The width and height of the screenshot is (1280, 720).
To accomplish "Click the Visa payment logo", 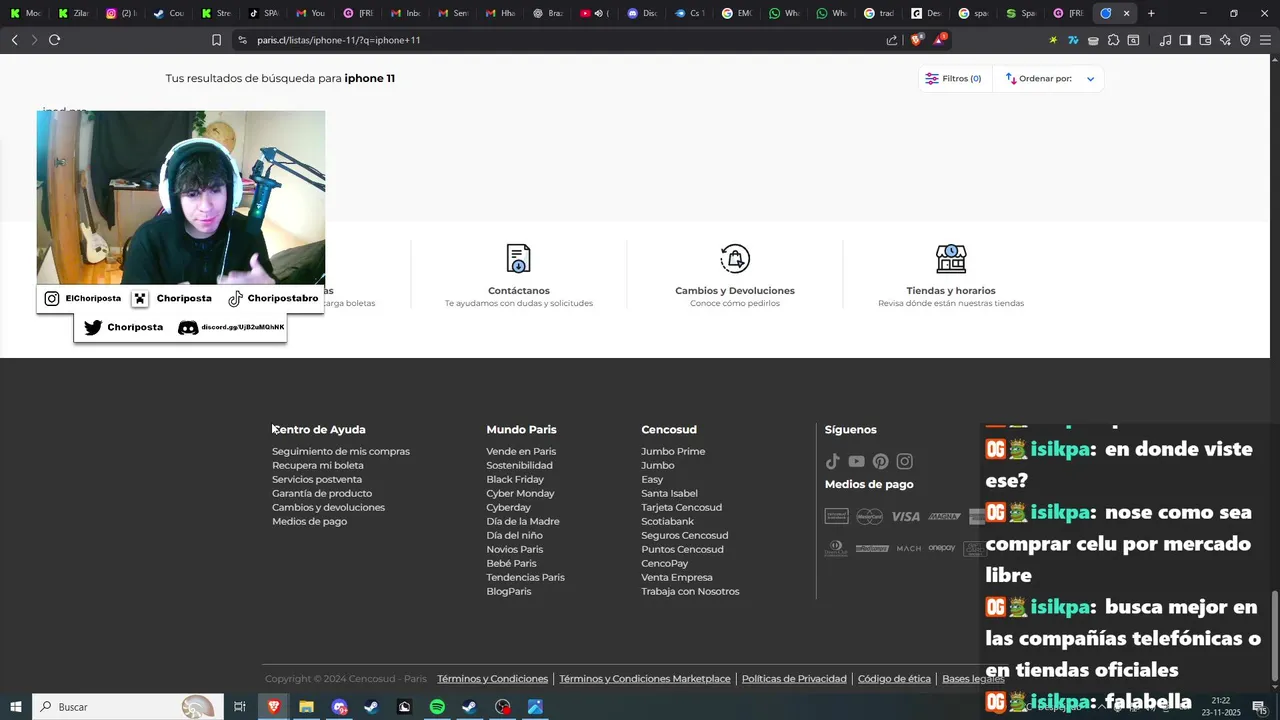I will [905, 516].
